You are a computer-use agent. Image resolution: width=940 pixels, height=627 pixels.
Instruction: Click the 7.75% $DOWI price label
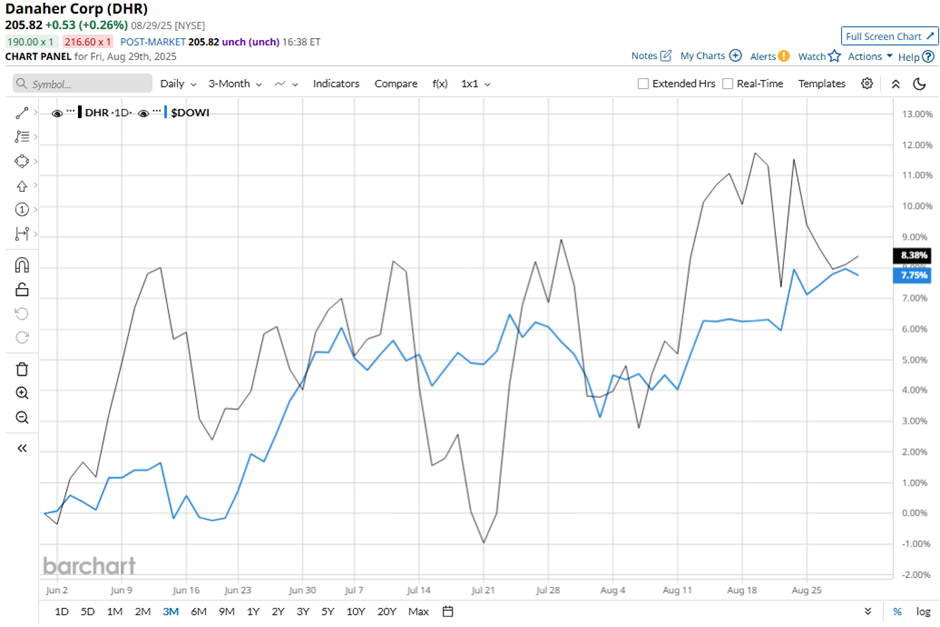coord(912,275)
